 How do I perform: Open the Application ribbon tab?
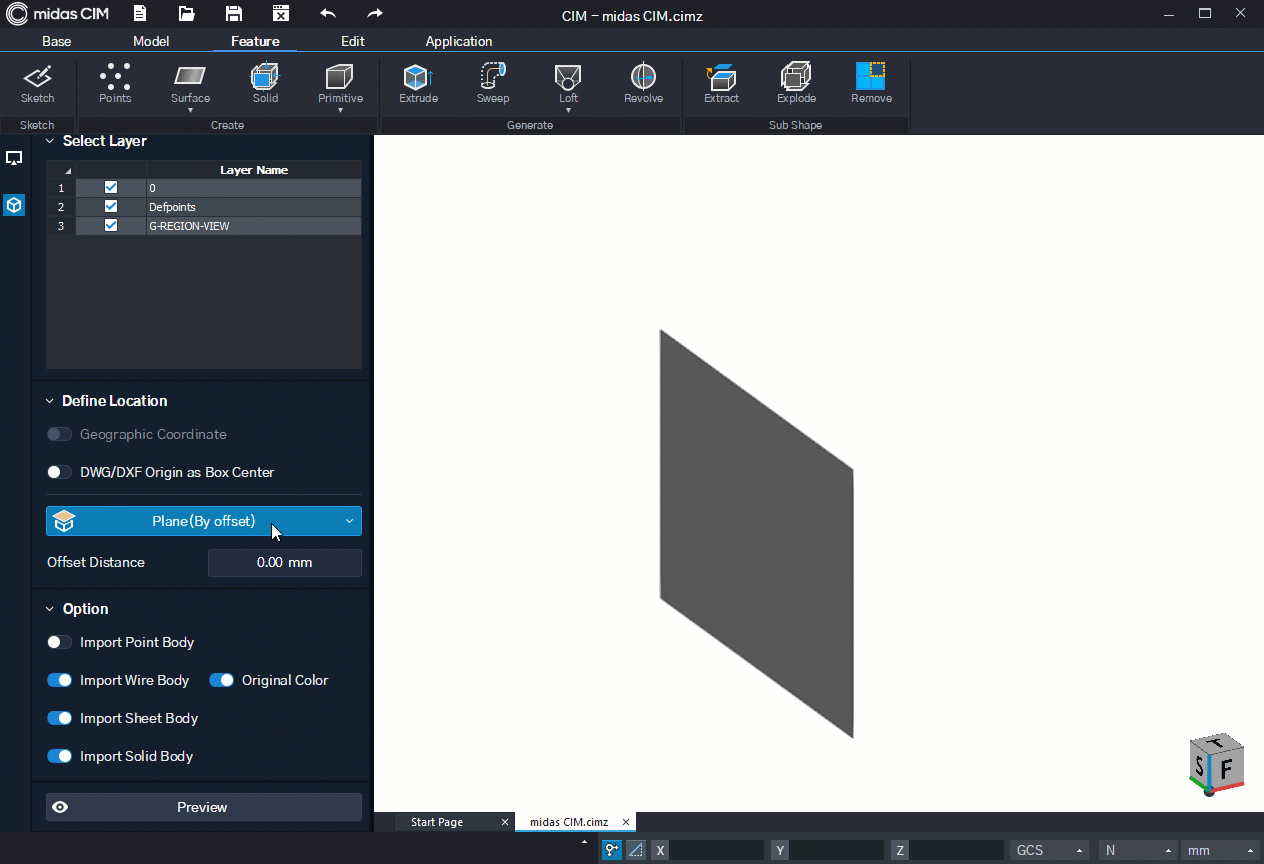(459, 41)
